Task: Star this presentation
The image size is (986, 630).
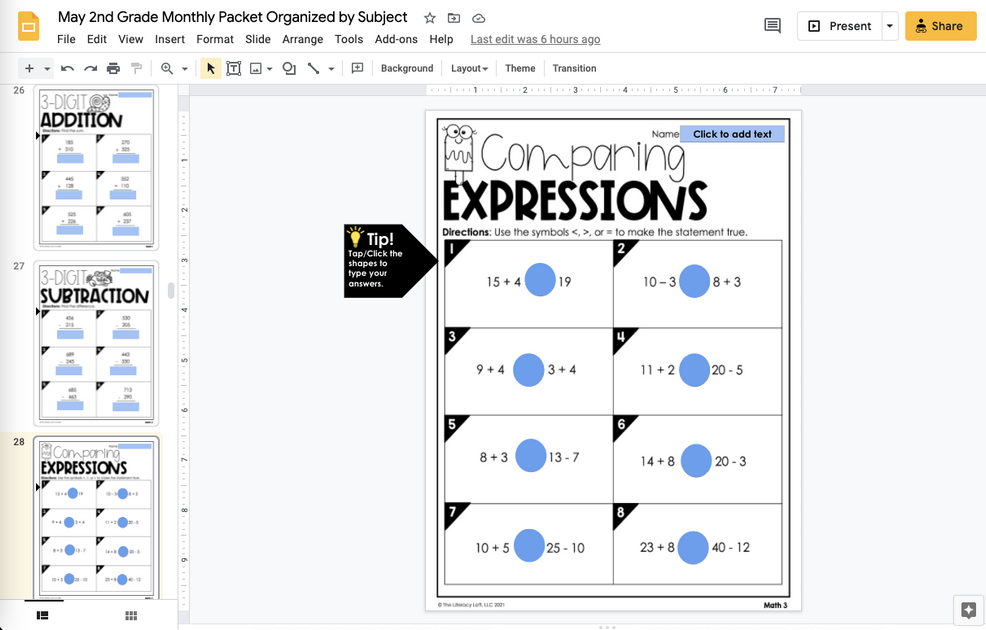Action: tap(430, 18)
